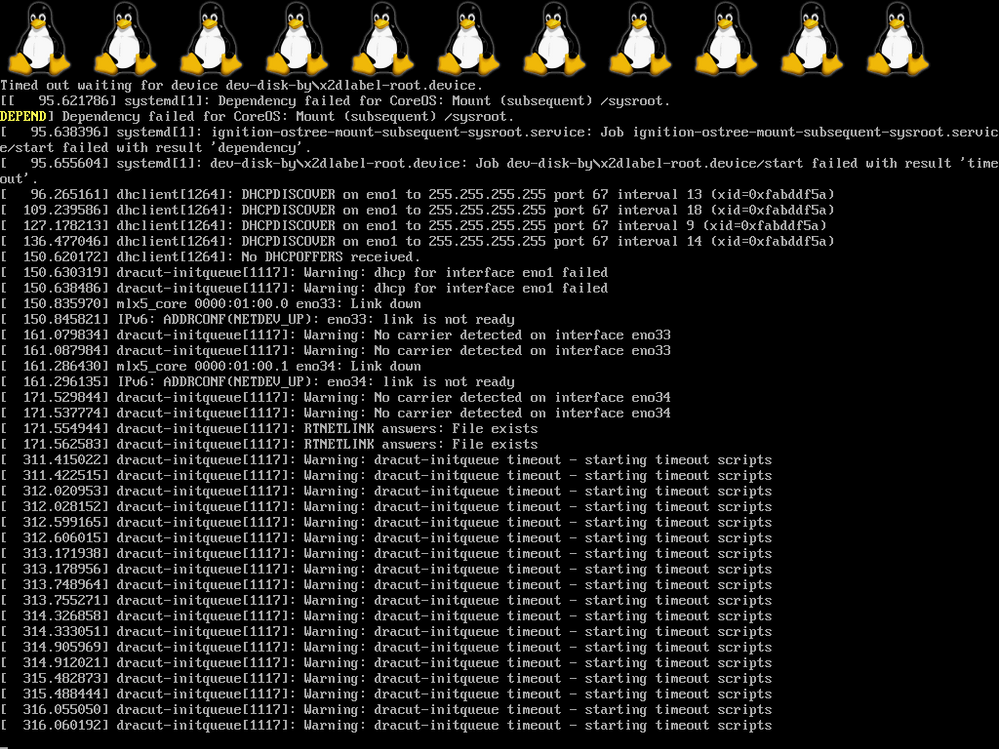Click the first Tux penguin from the left

38,39
